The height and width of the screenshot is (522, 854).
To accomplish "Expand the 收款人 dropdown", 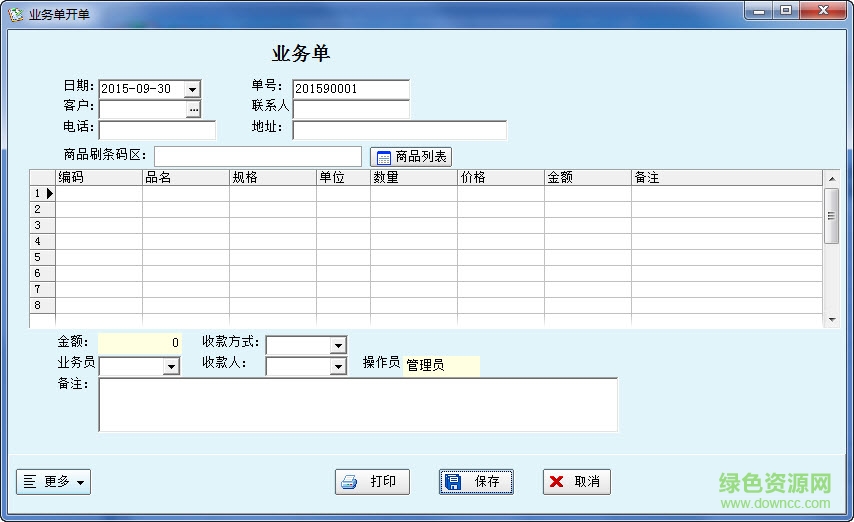I will coord(338,366).
